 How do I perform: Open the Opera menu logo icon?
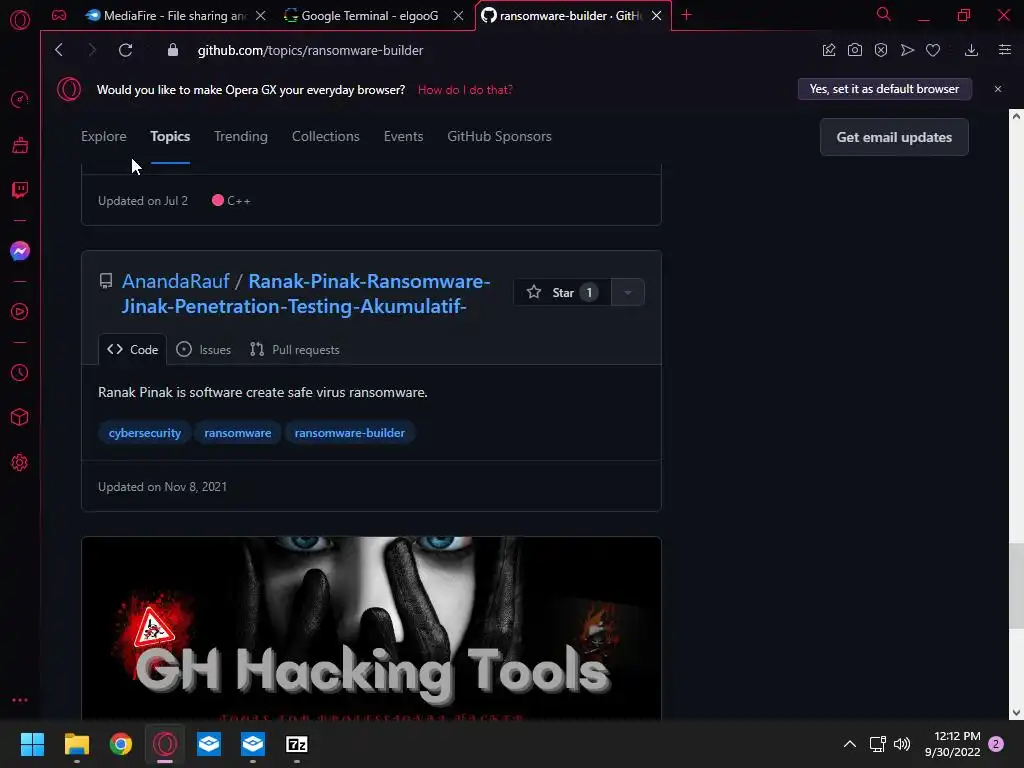point(20,20)
